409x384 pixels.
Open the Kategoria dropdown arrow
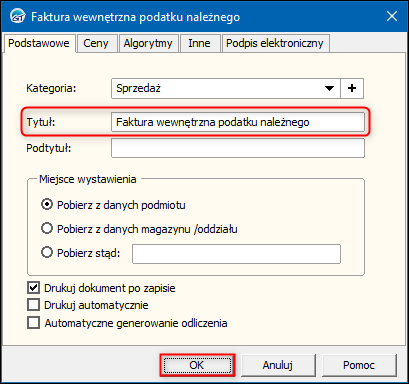click(329, 88)
